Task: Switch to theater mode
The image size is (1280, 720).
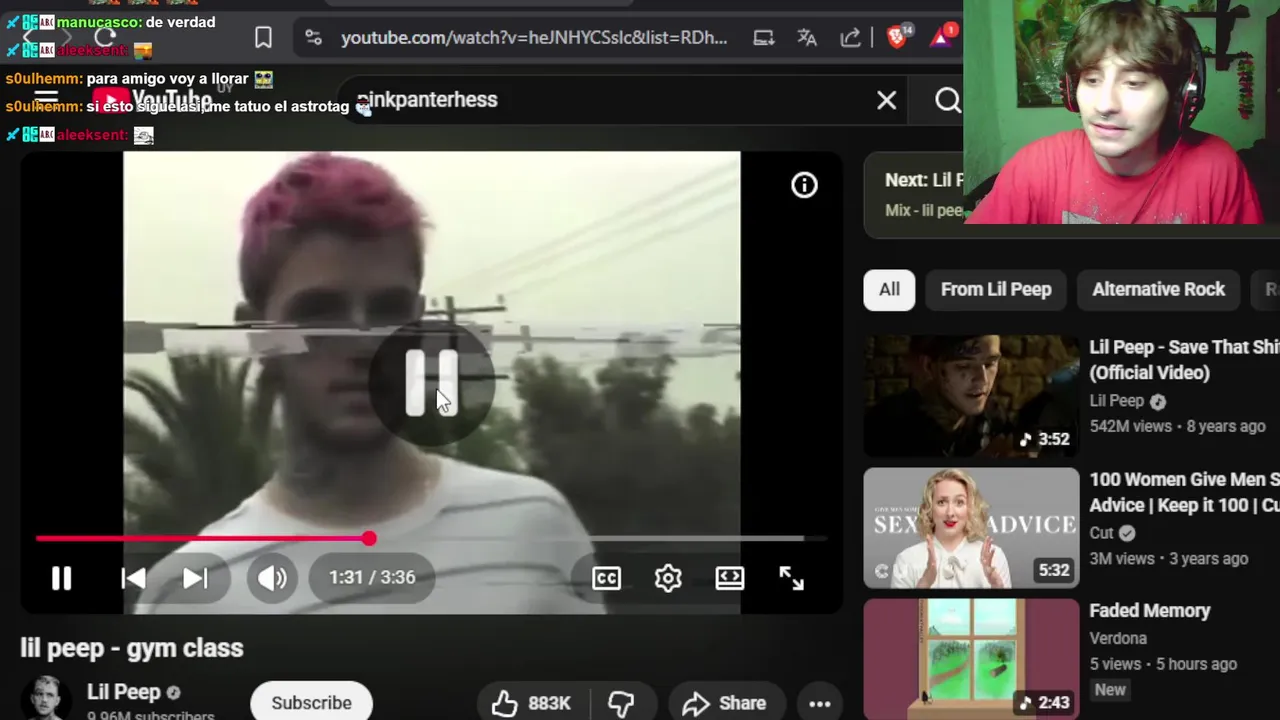Action: 730,578
